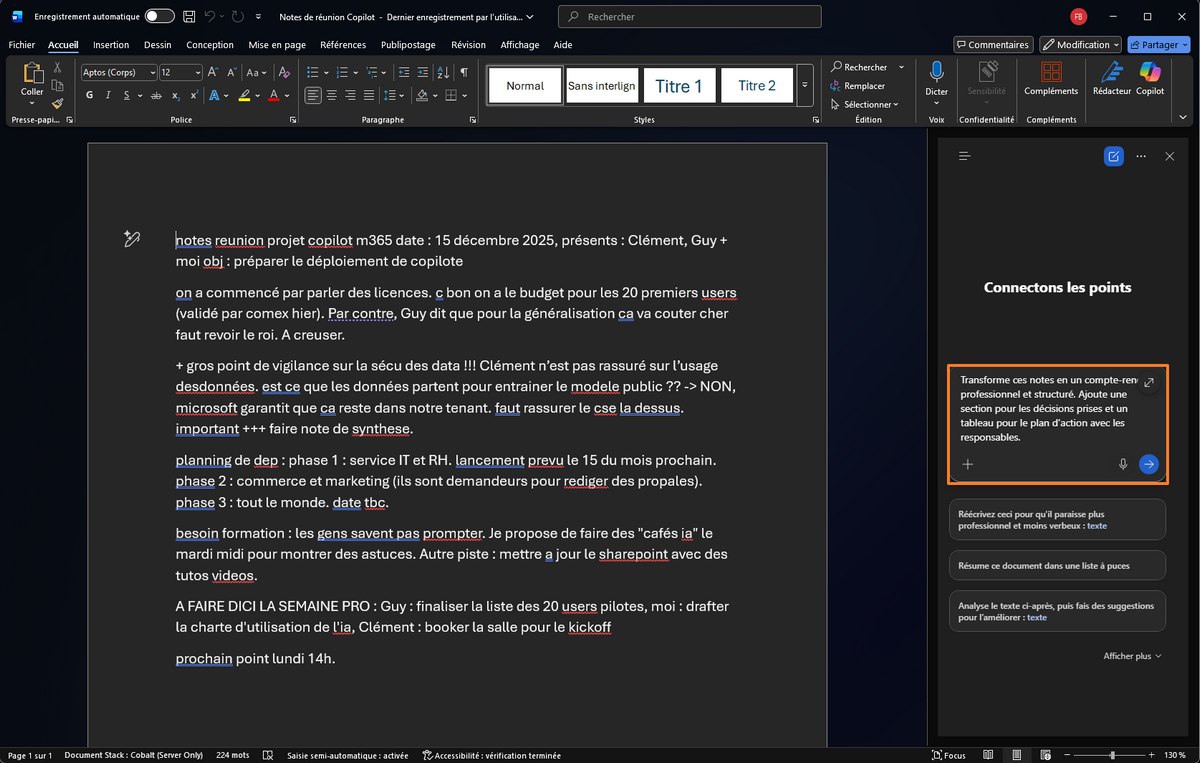Toggle the show paragraph marks button
This screenshot has height=763, width=1200.
pyautogui.click(x=464, y=72)
